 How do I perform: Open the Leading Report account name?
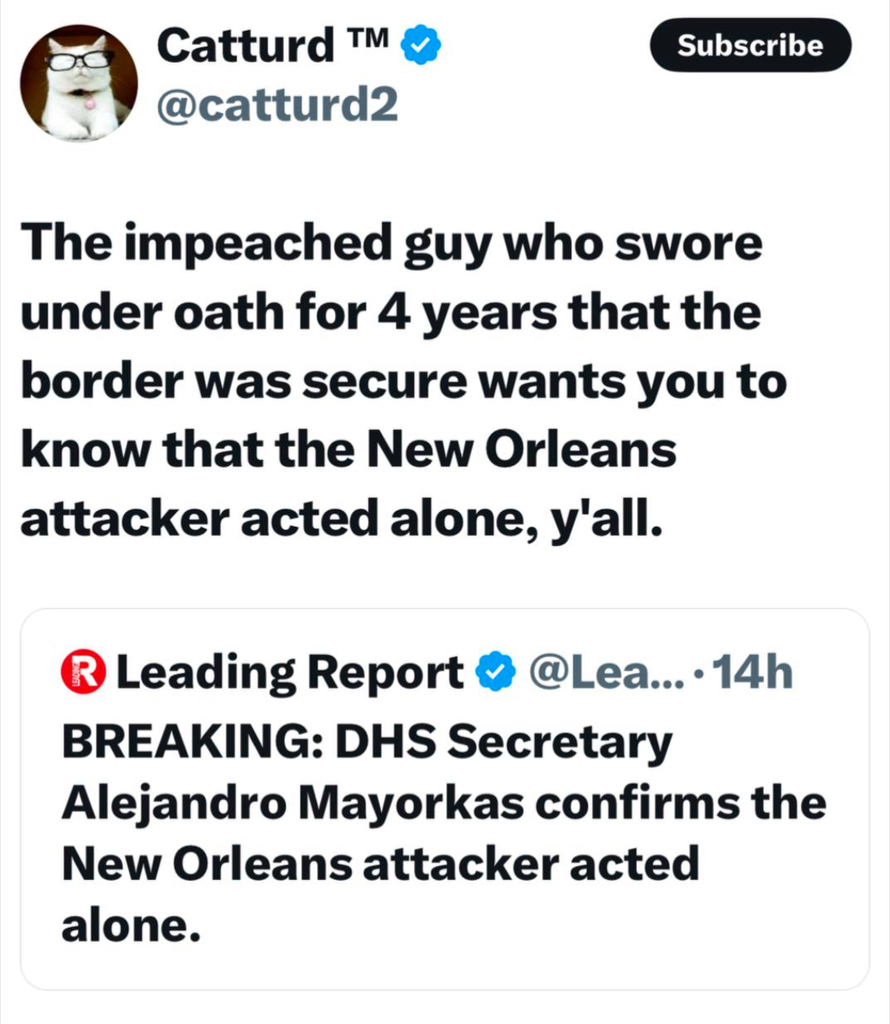click(x=290, y=673)
